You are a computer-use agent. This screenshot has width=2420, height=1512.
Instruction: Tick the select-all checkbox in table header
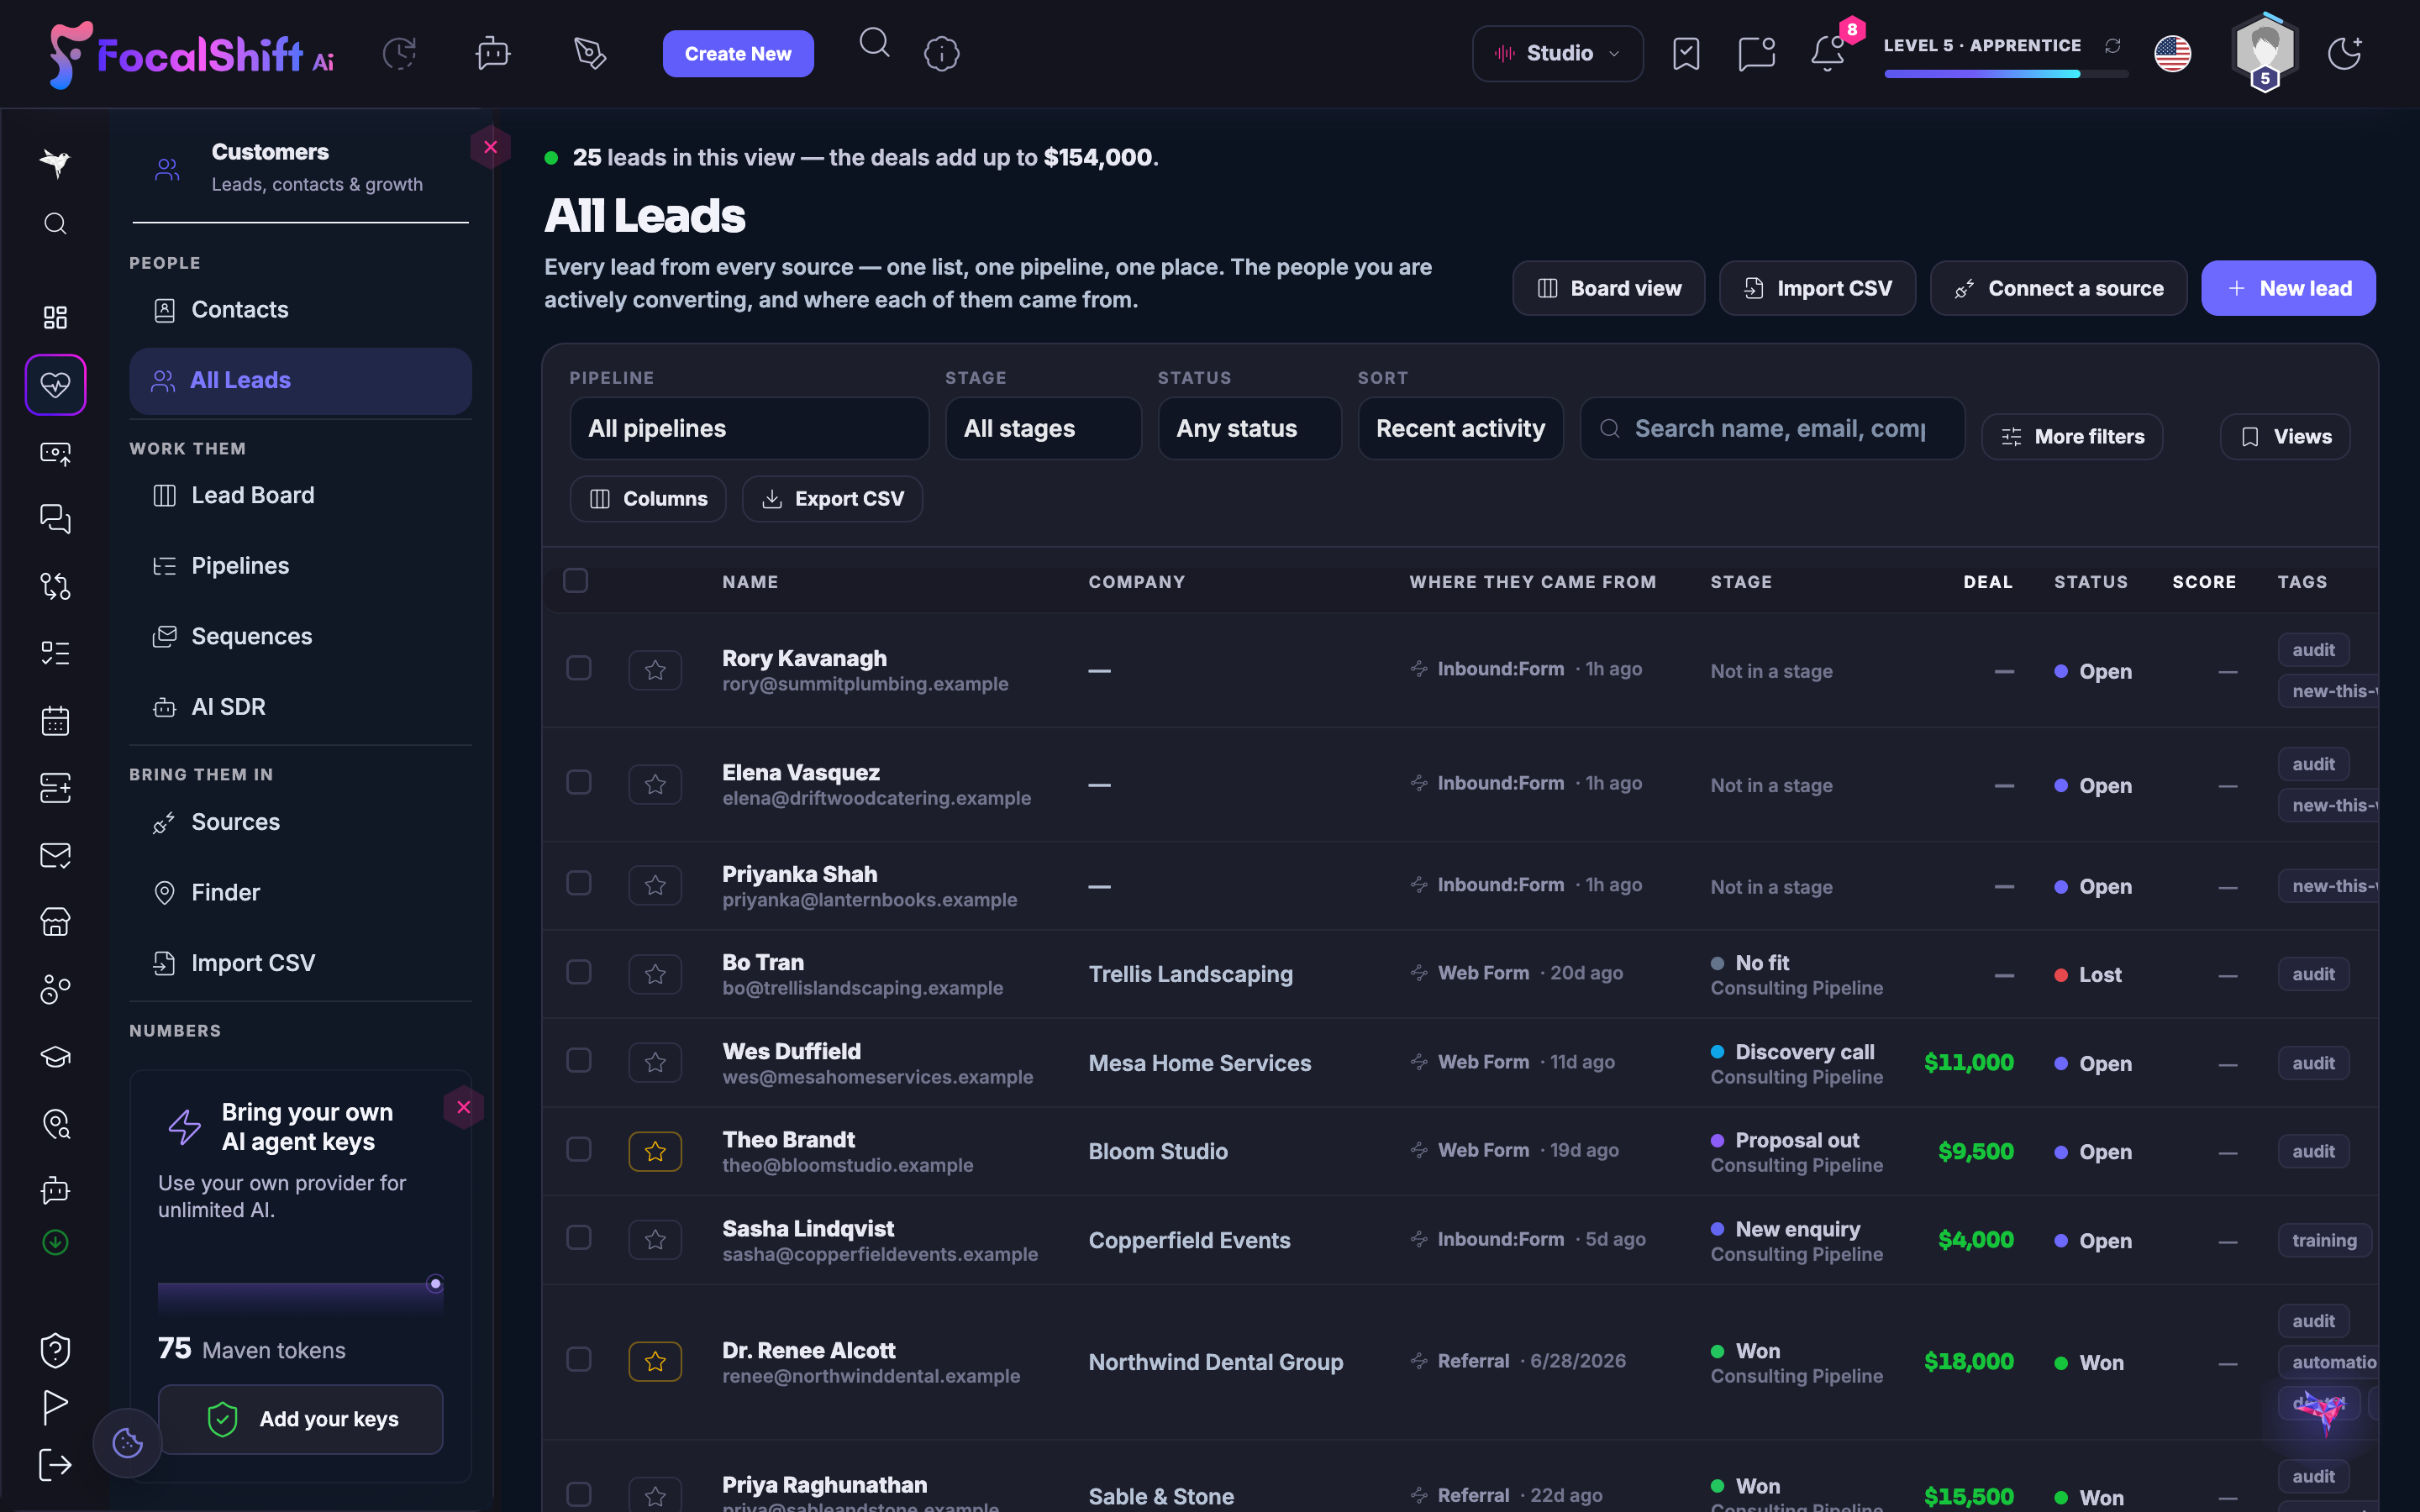[575, 580]
